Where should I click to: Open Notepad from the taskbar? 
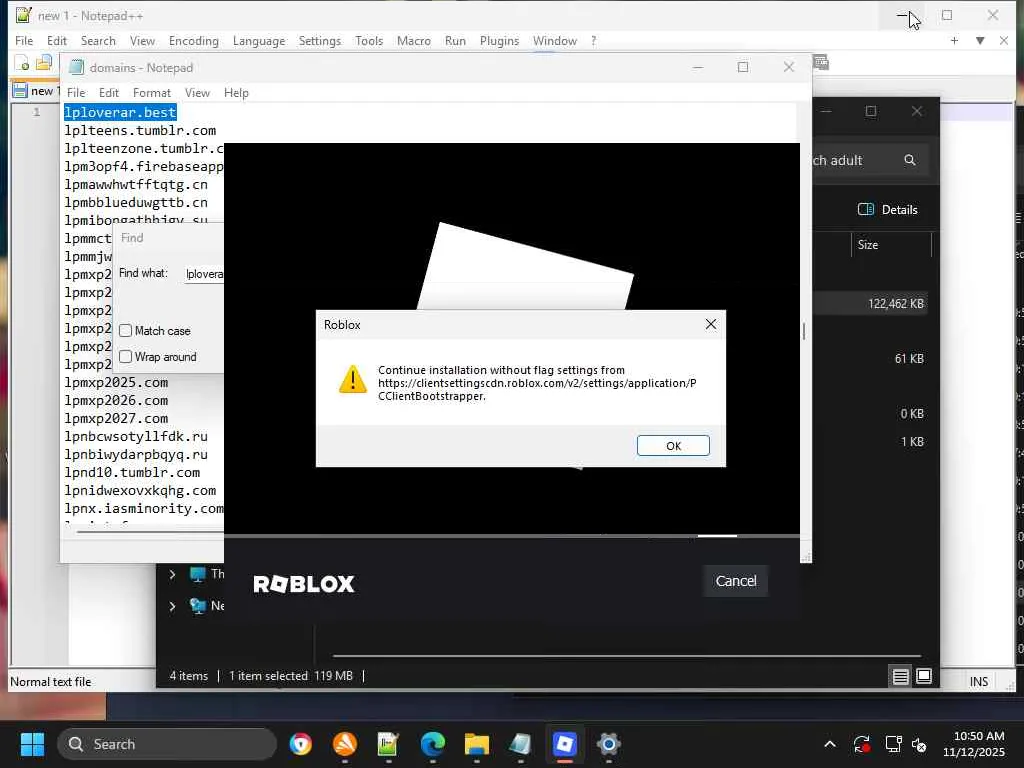click(x=520, y=744)
